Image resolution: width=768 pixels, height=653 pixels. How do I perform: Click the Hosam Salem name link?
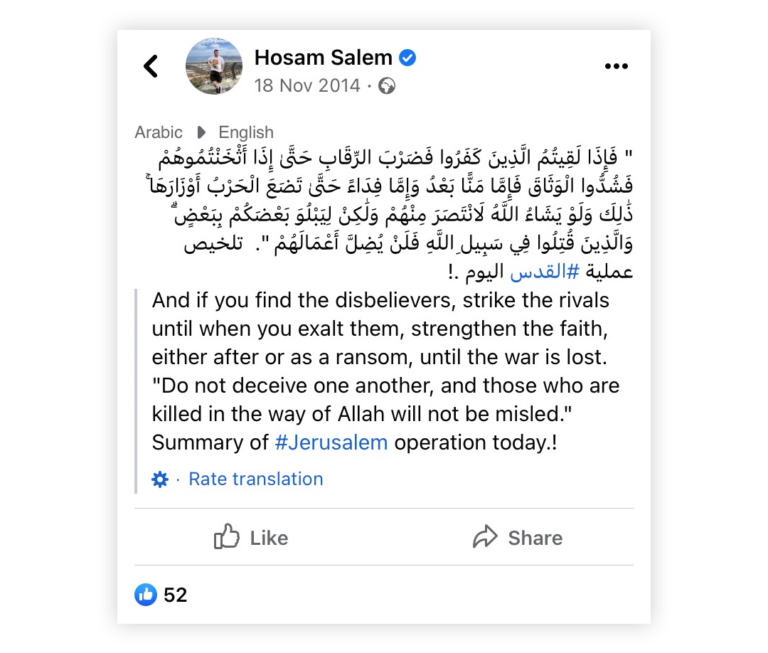click(x=323, y=58)
